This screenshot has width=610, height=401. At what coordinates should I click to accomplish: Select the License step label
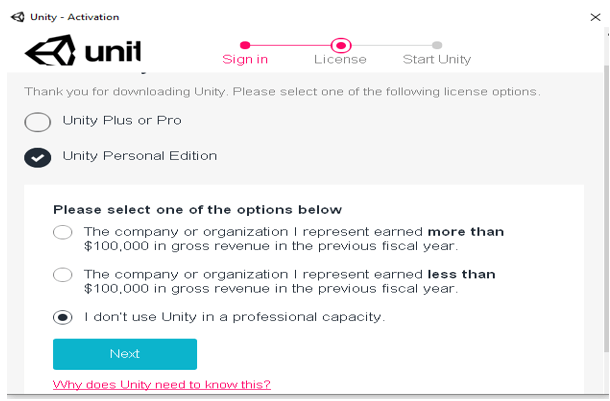340,60
